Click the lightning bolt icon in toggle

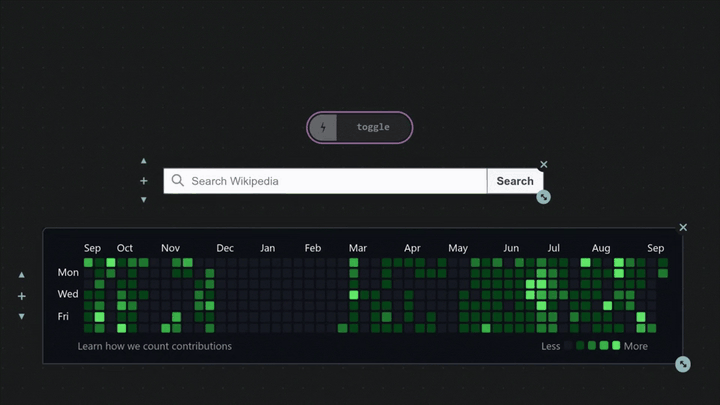pos(323,127)
